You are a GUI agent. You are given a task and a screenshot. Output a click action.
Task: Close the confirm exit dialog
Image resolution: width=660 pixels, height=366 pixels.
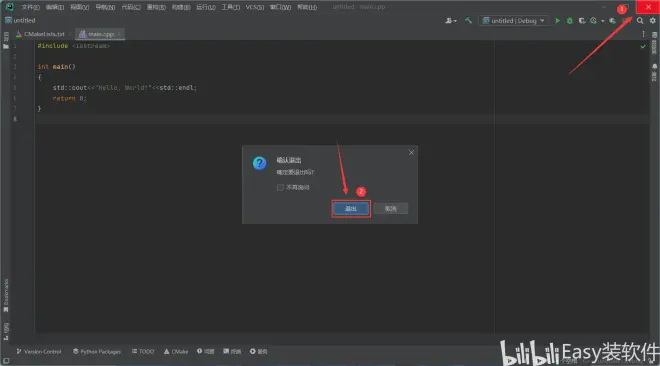411,152
